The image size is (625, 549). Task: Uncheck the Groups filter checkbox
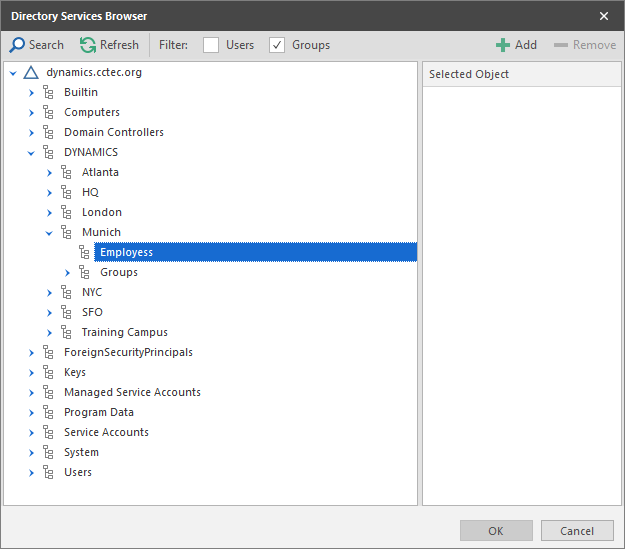pos(277,45)
